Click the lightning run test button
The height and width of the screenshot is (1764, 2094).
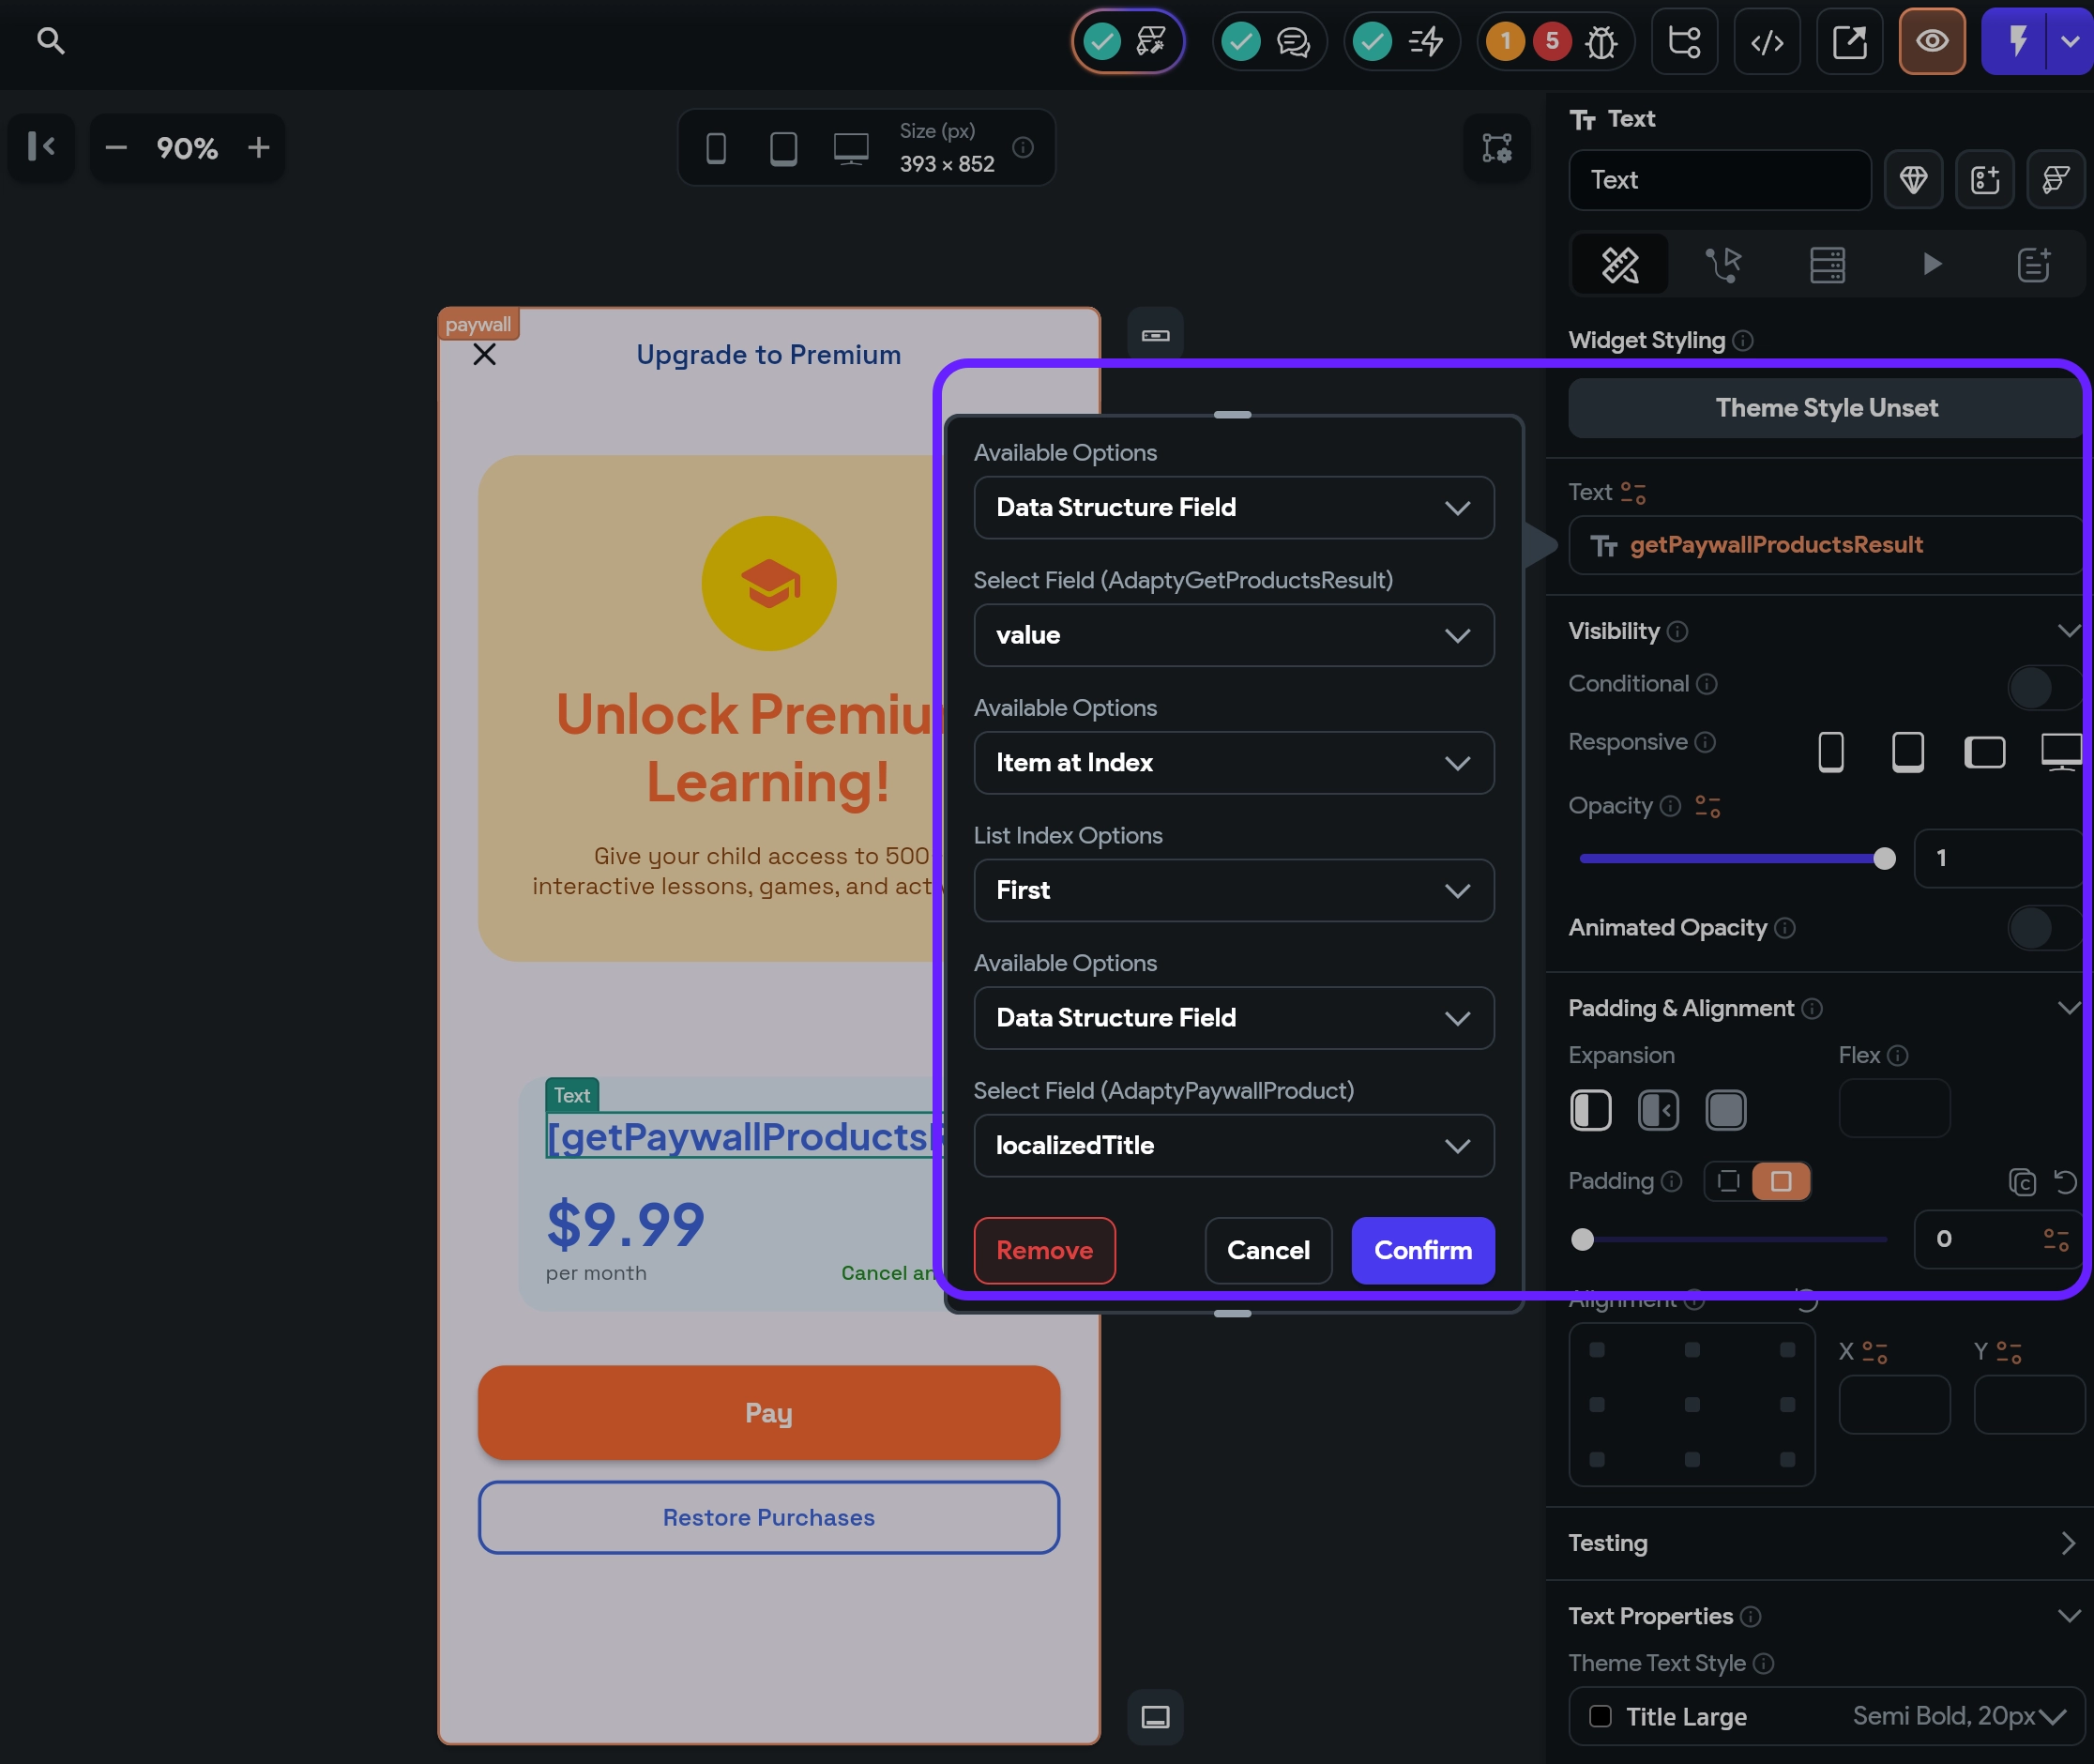point(2017,42)
